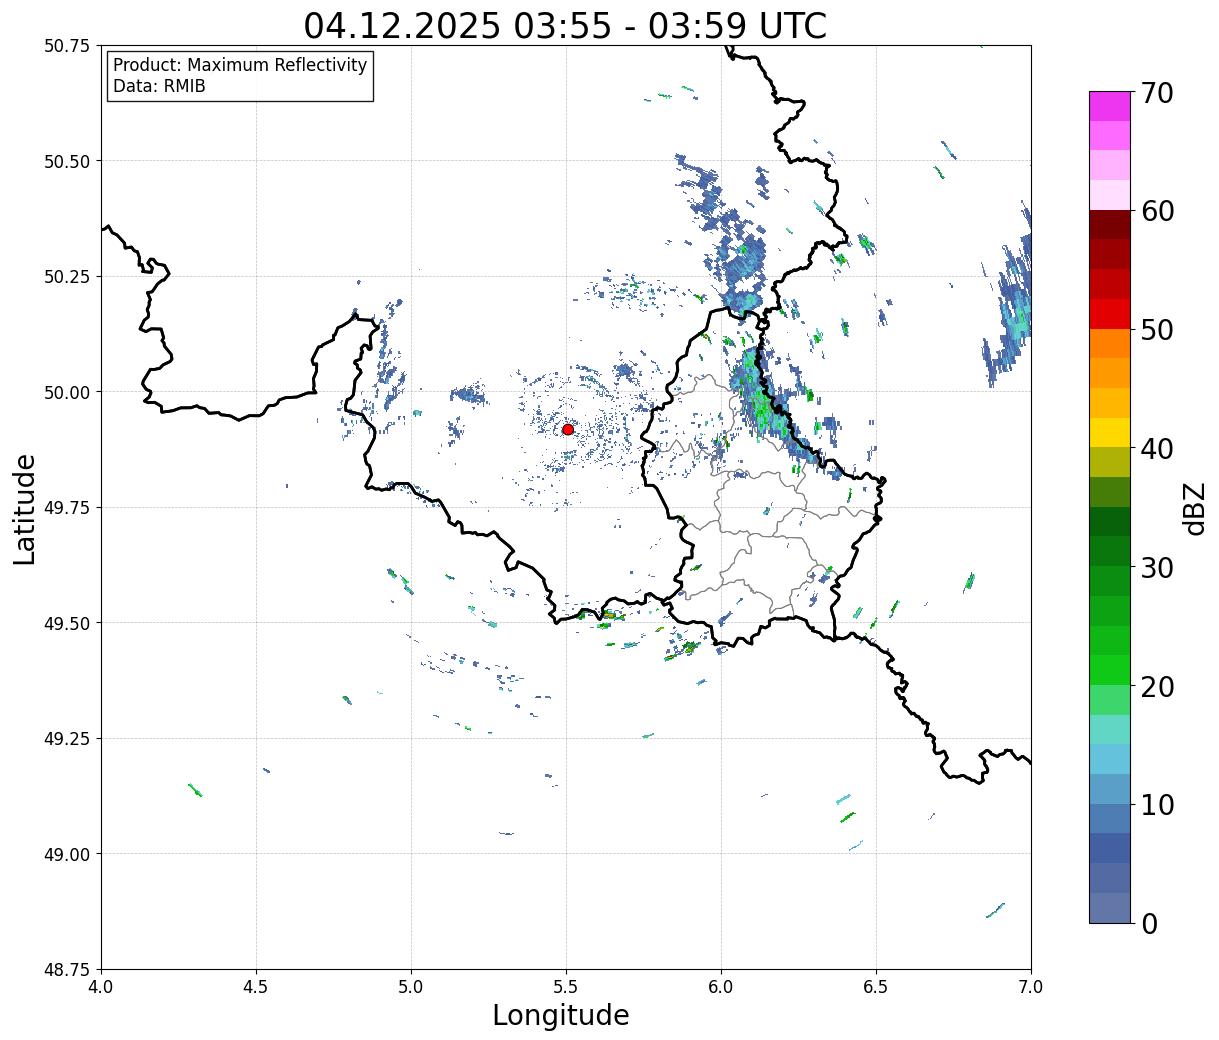Click the longitude tick label 7.0
Screen dimensions: 1219x1040
pyautogui.click(x=1031, y=987)
